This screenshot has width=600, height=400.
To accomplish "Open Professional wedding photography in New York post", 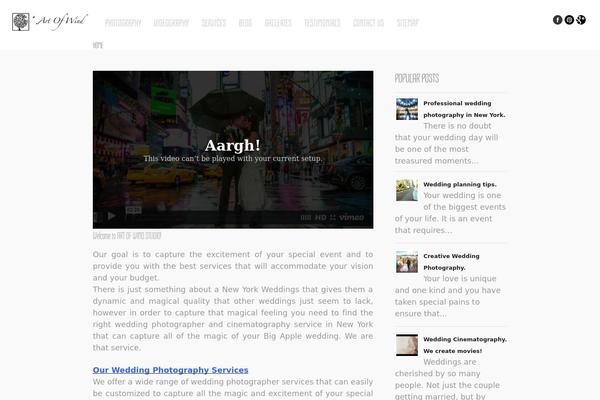I will [464, 109].
